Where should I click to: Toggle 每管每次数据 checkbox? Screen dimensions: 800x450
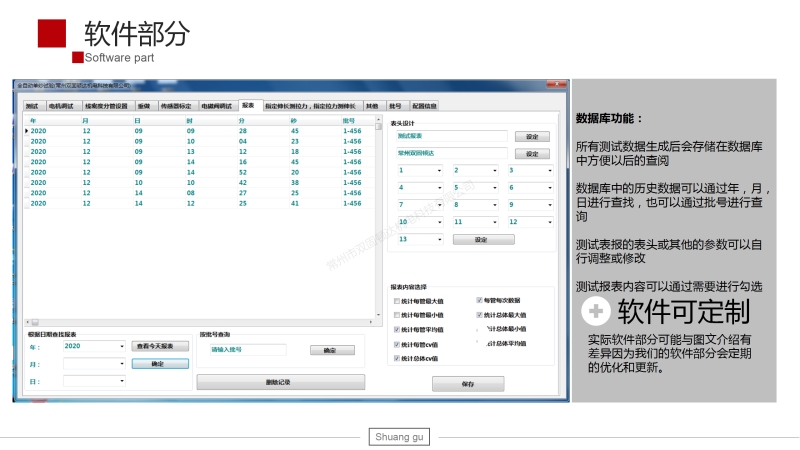click(480, 300)
